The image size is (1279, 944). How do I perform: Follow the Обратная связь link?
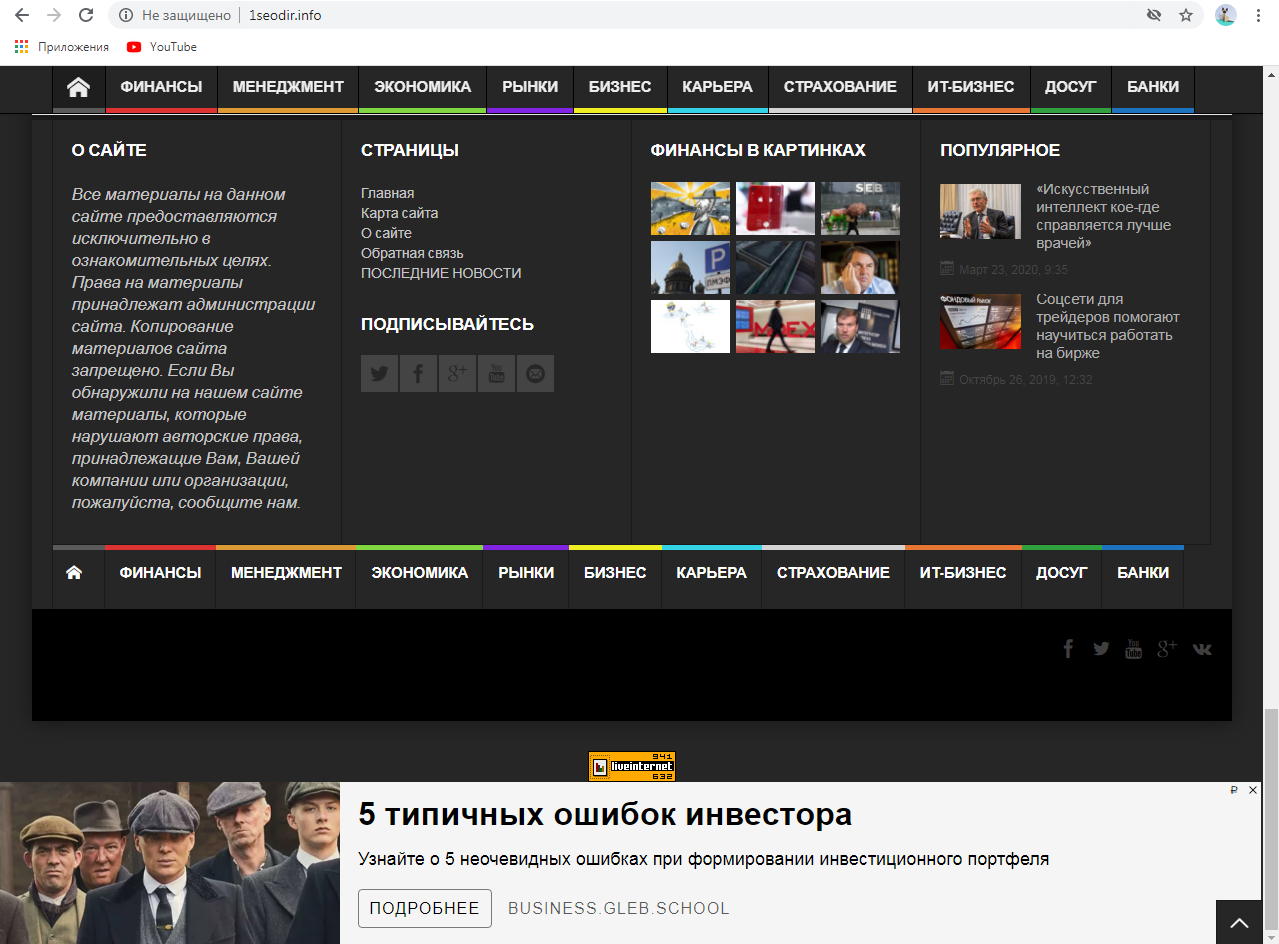tap(412, 253)
